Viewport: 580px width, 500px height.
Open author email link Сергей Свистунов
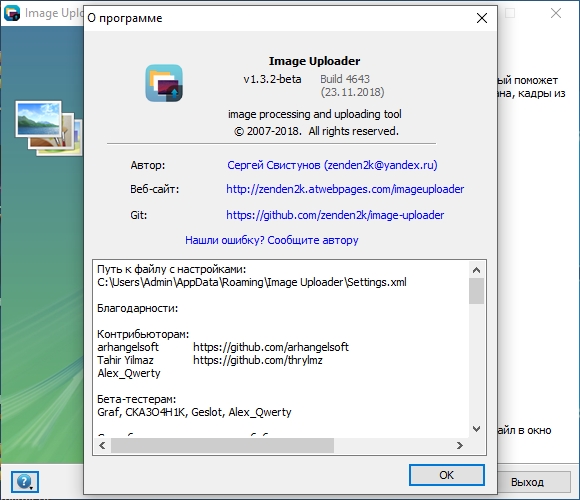click(x=332, y=165)
